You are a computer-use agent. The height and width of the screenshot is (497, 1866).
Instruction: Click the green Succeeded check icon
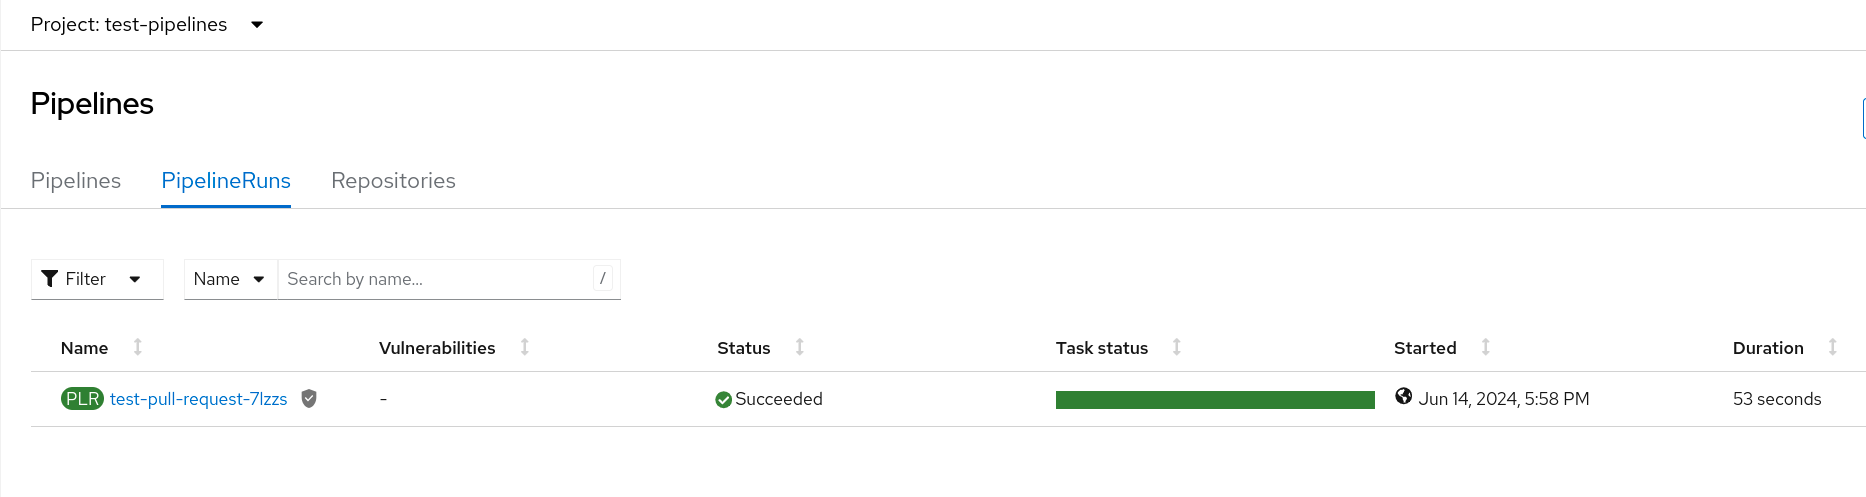click(x=724, y=400)
